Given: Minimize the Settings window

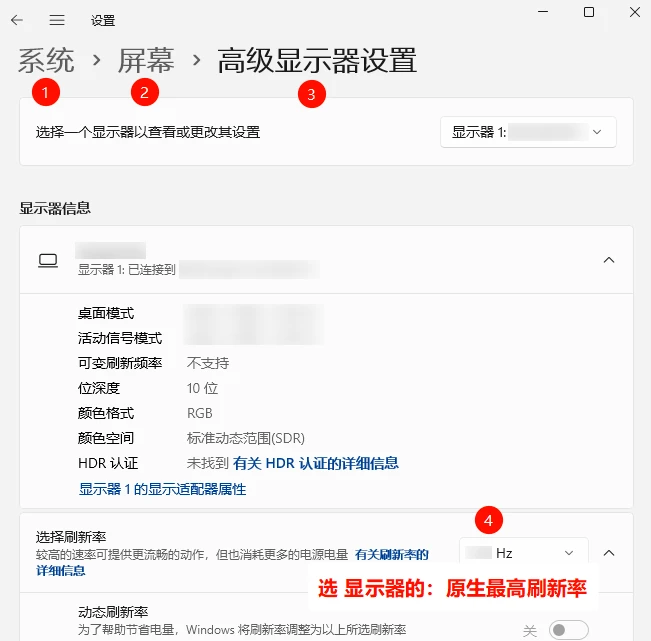Looking at the screenshot, I should [543, 12].
